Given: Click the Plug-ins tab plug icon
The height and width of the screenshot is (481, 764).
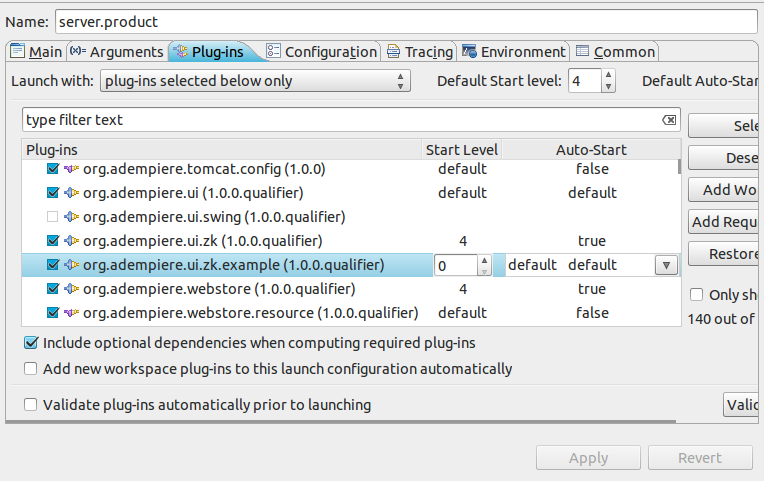Looking at the screenshot, I should pos(181,51).
